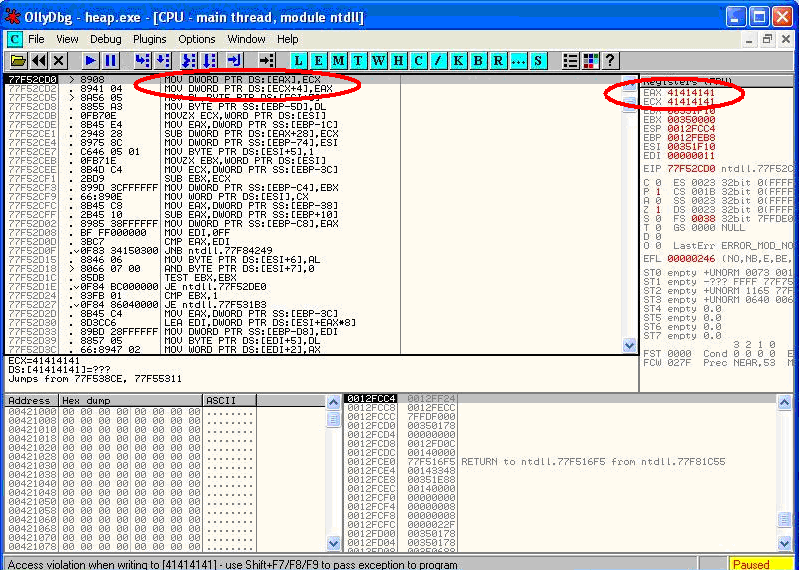This screenshot has height=571, width=799.
Task: Execute till return toolbar icon
Action: 234,61
